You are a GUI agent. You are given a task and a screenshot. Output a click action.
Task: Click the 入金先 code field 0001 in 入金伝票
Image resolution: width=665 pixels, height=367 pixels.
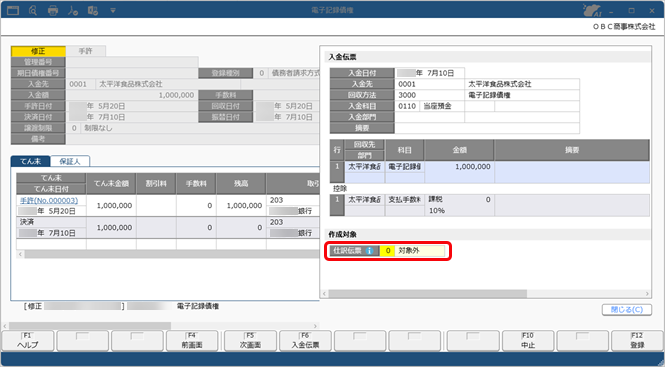[430, 84]
